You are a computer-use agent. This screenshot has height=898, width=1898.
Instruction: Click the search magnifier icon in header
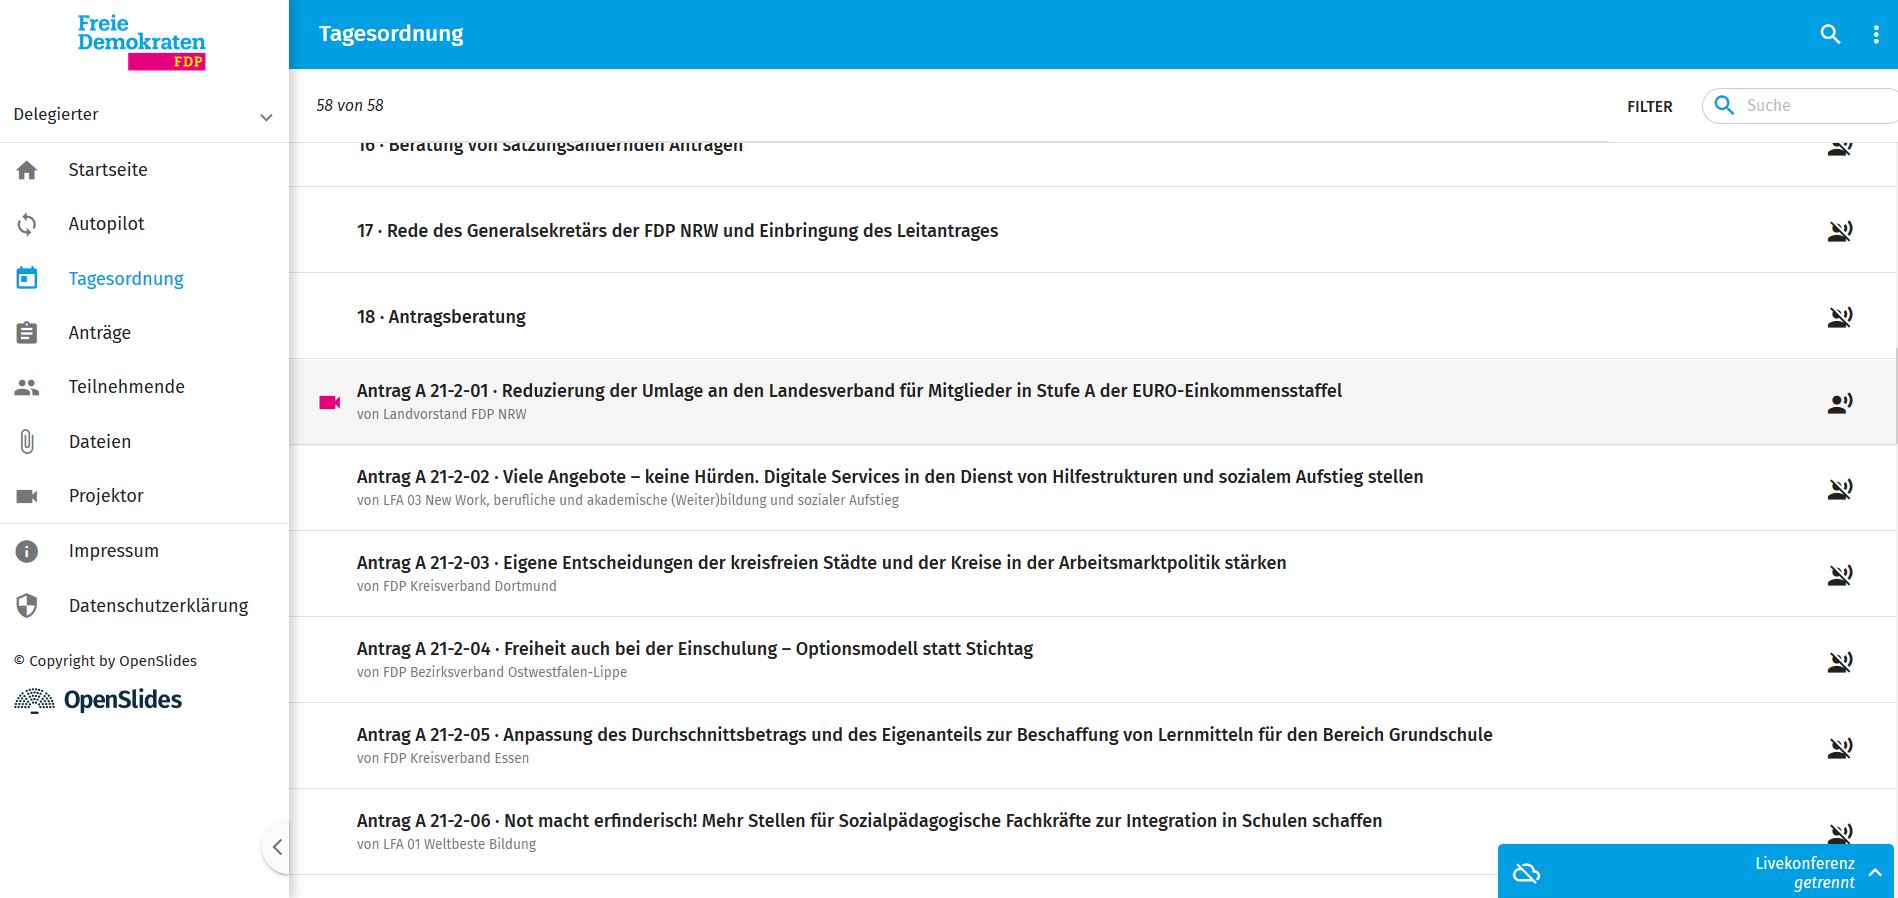(1830, 34)
